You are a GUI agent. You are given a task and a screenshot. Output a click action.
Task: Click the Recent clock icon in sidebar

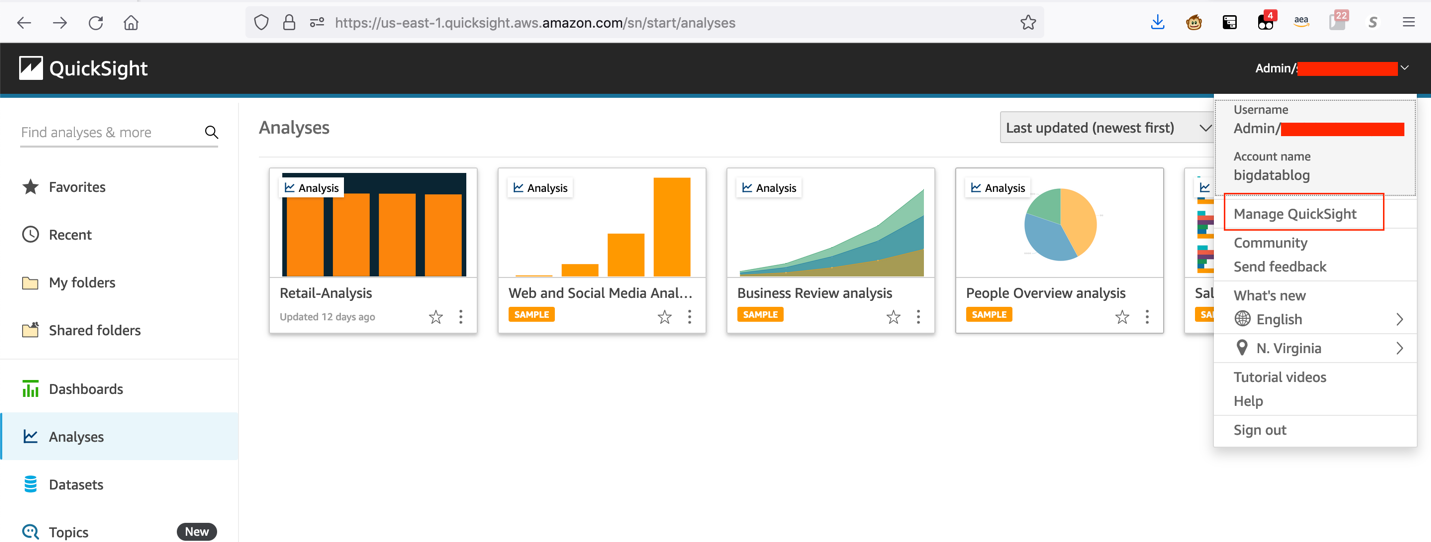31,234
